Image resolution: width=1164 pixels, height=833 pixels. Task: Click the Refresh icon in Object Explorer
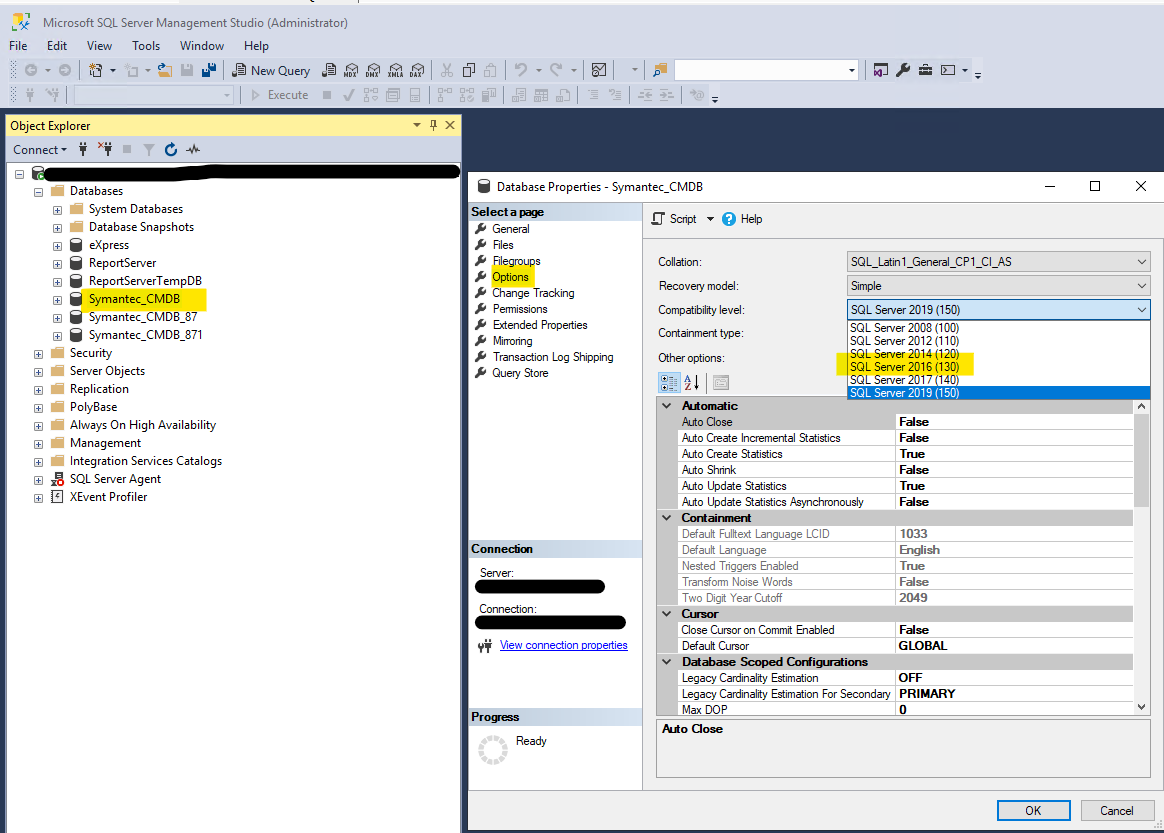point(171,150)
